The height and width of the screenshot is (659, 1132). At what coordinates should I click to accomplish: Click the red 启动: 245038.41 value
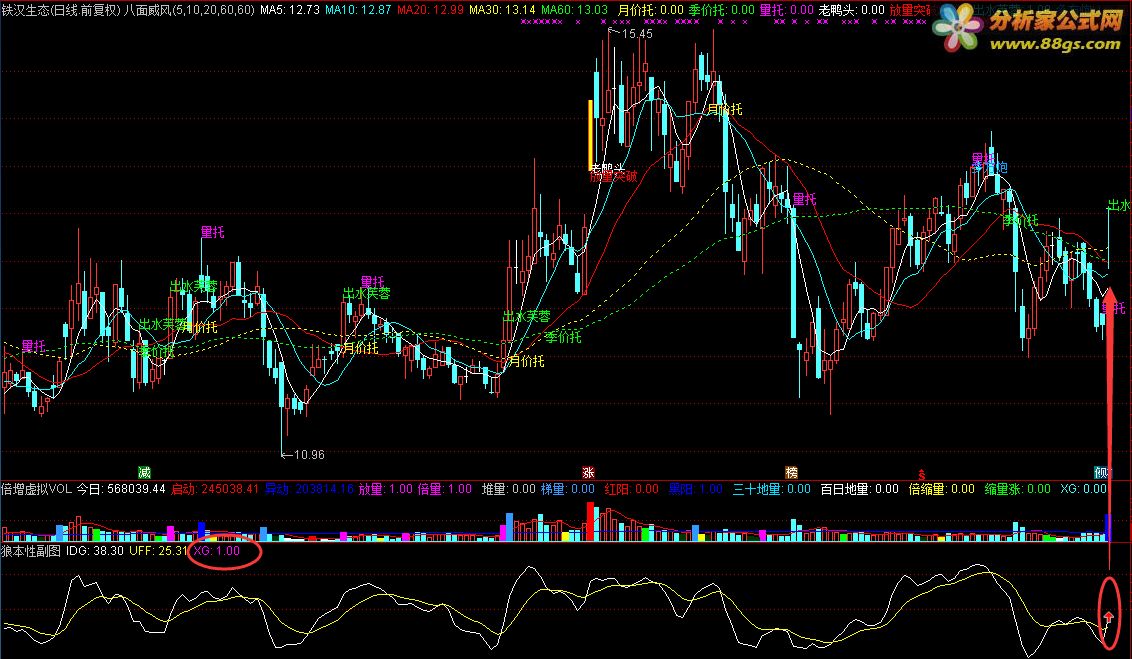pos(214,489)
